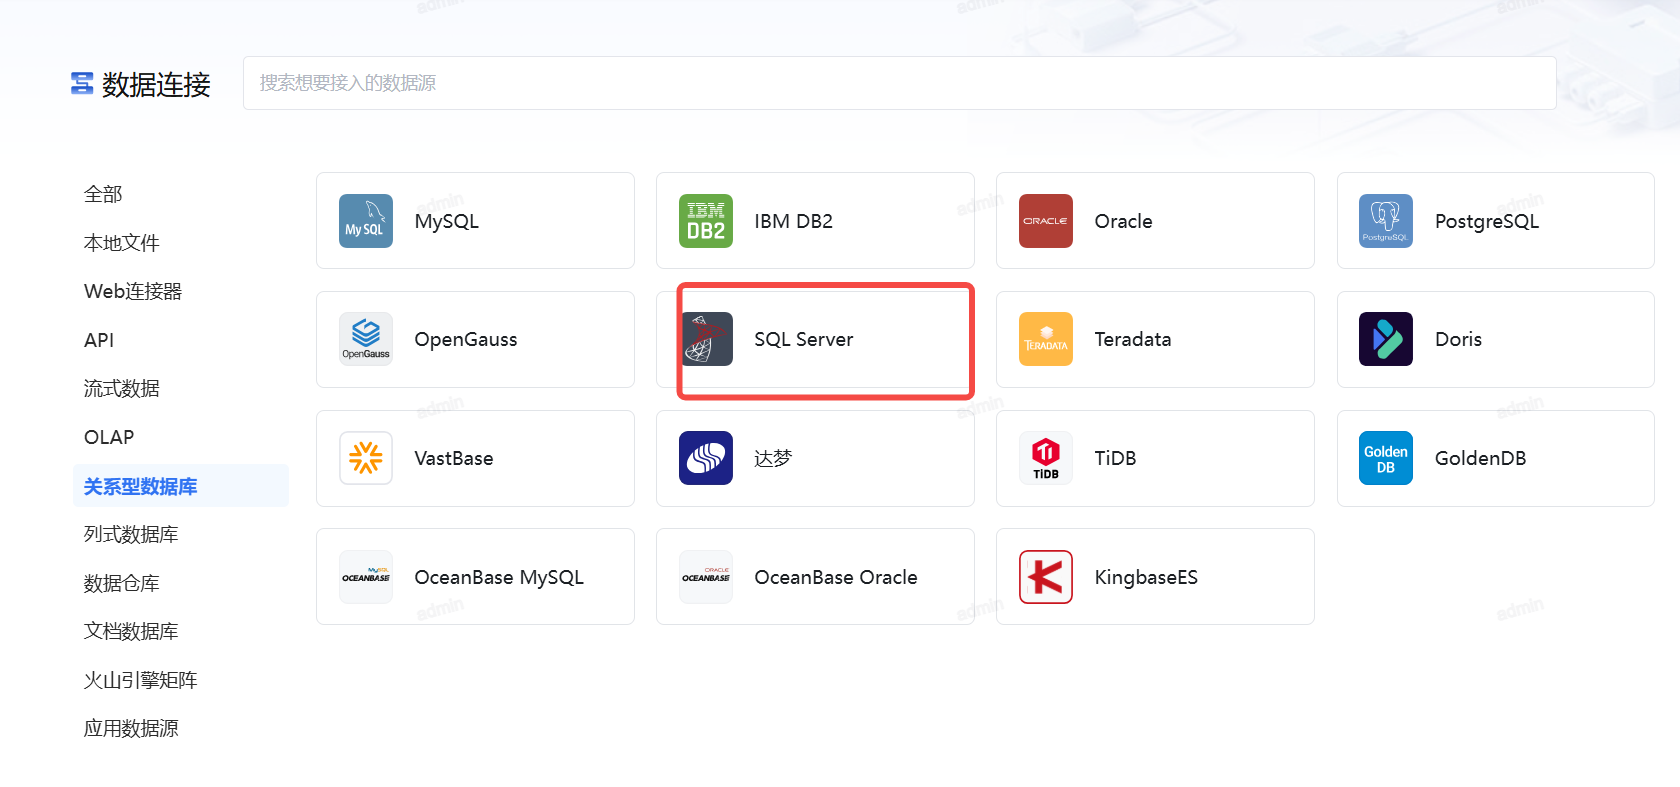This screenshot has width=1680, height=787.
Task: Select the Oracle card label
Action: point(1124,221)
